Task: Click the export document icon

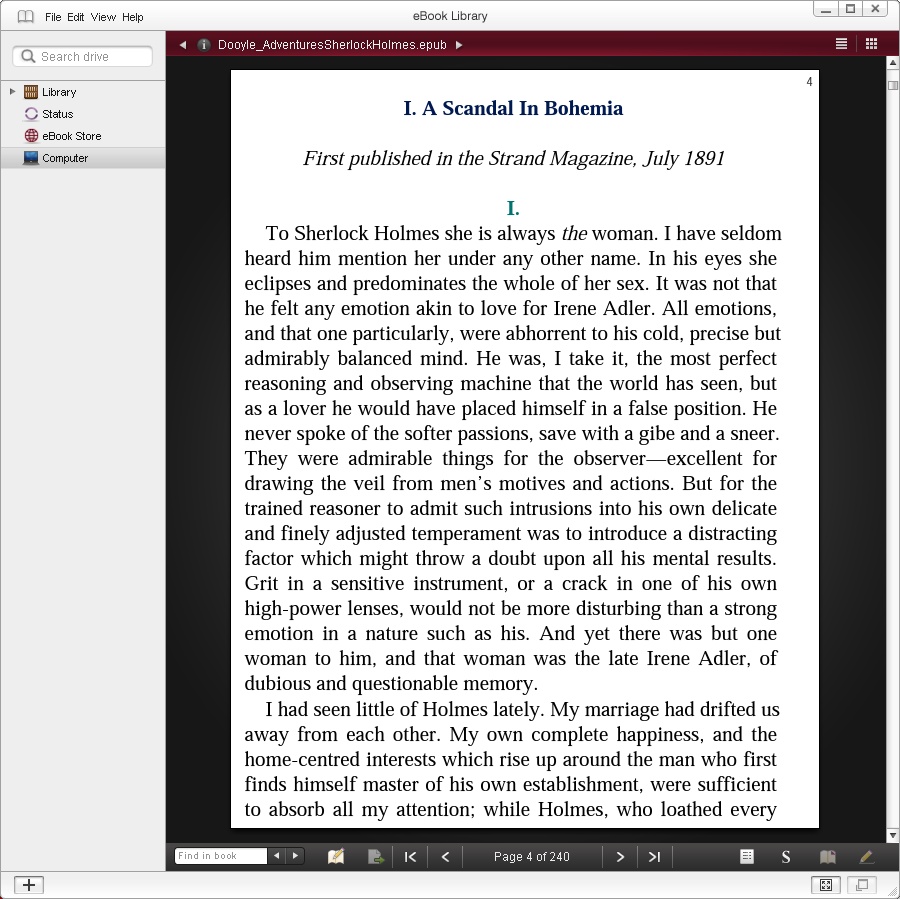Action: [375, 857]
